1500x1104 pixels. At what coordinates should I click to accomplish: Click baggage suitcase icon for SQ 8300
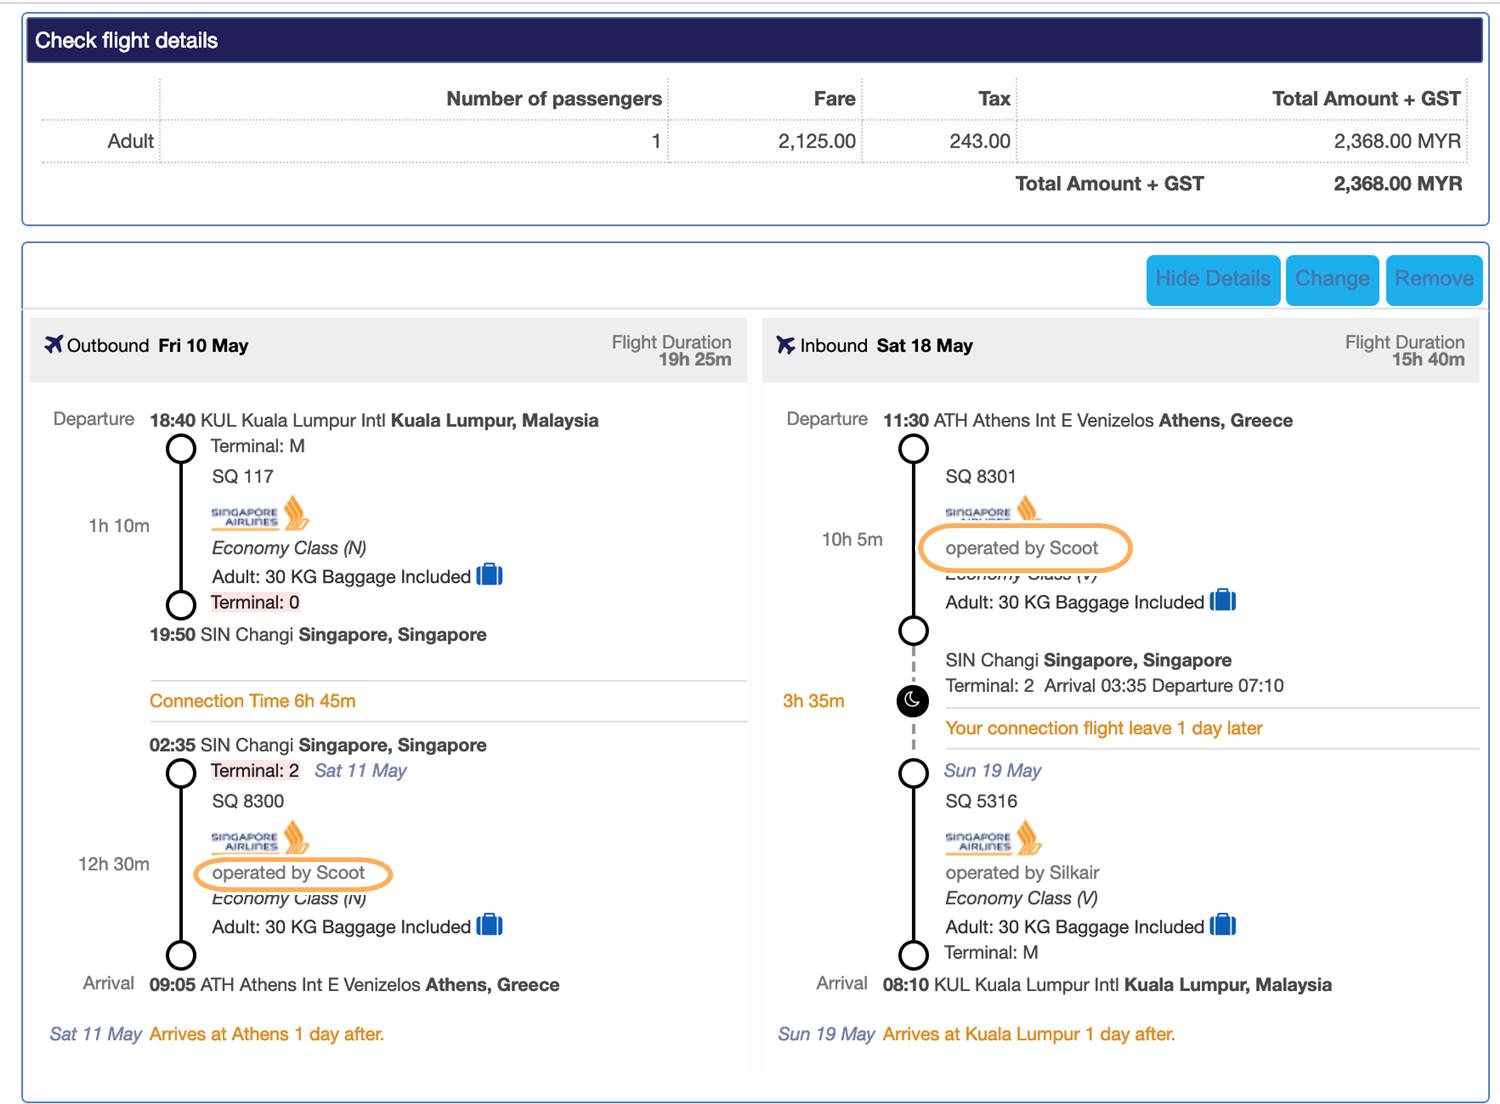click(489, 925)
